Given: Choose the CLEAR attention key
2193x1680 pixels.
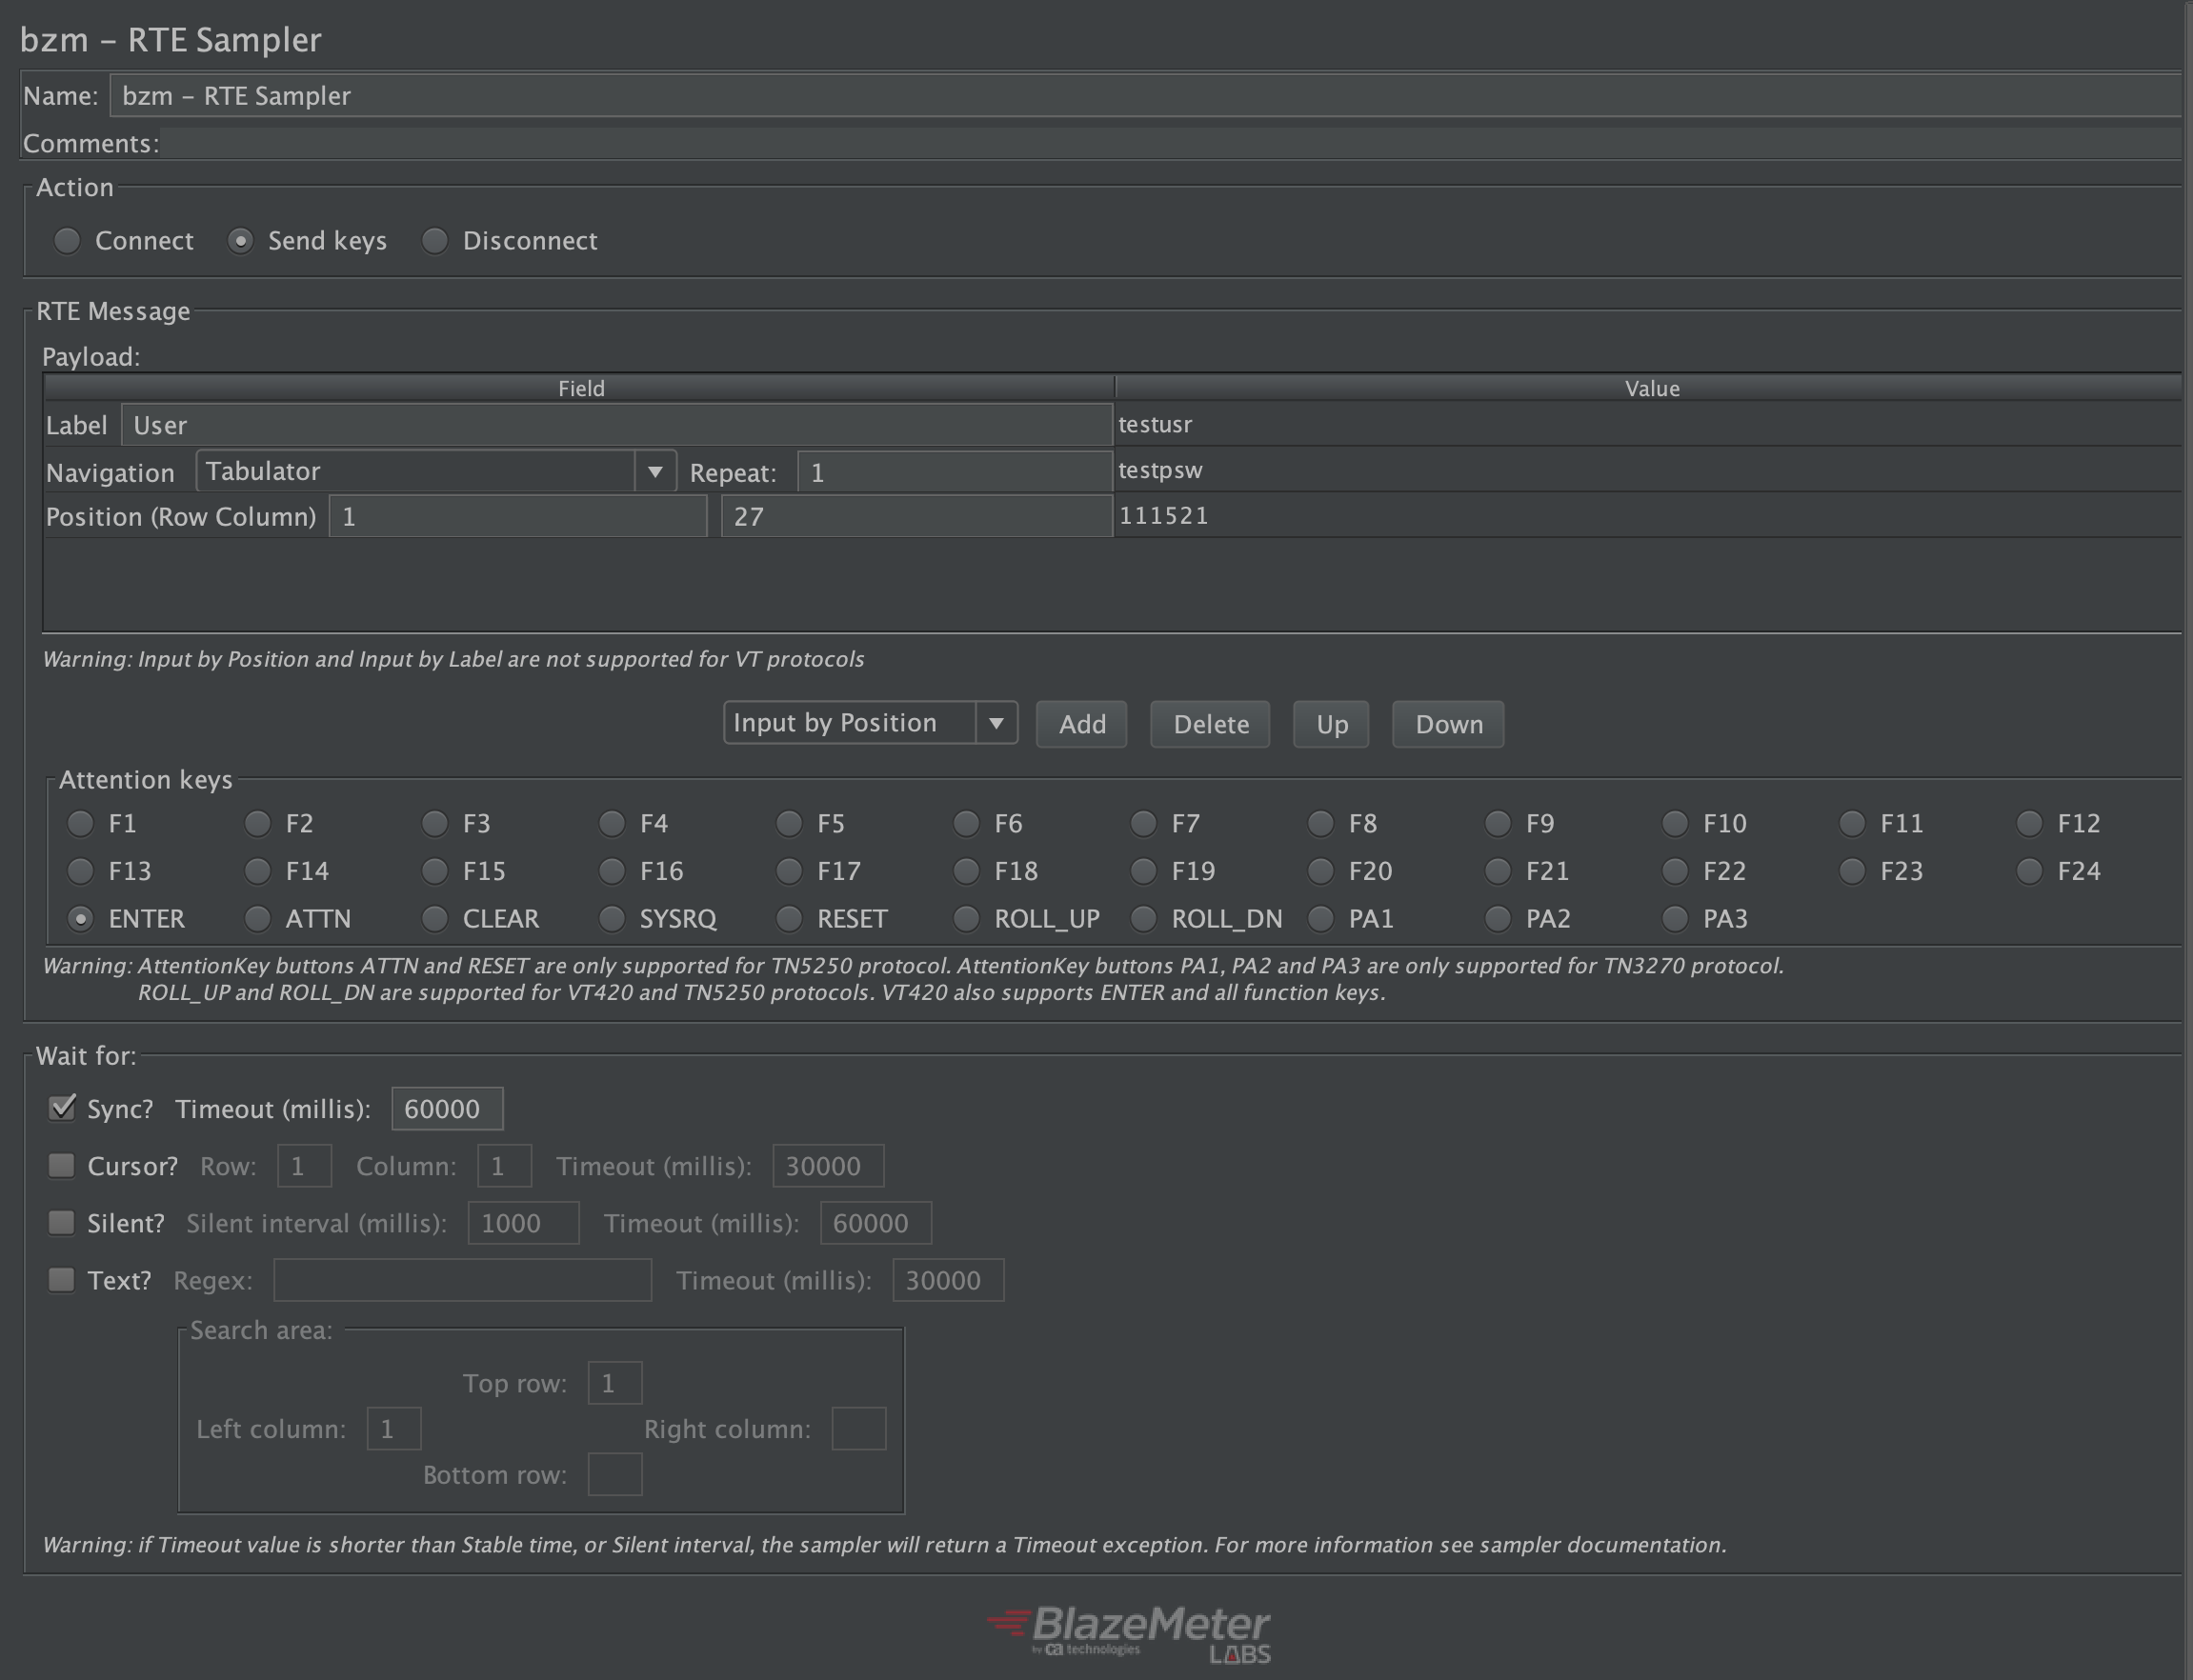Looking at the screenshot, I should [435, 918].
